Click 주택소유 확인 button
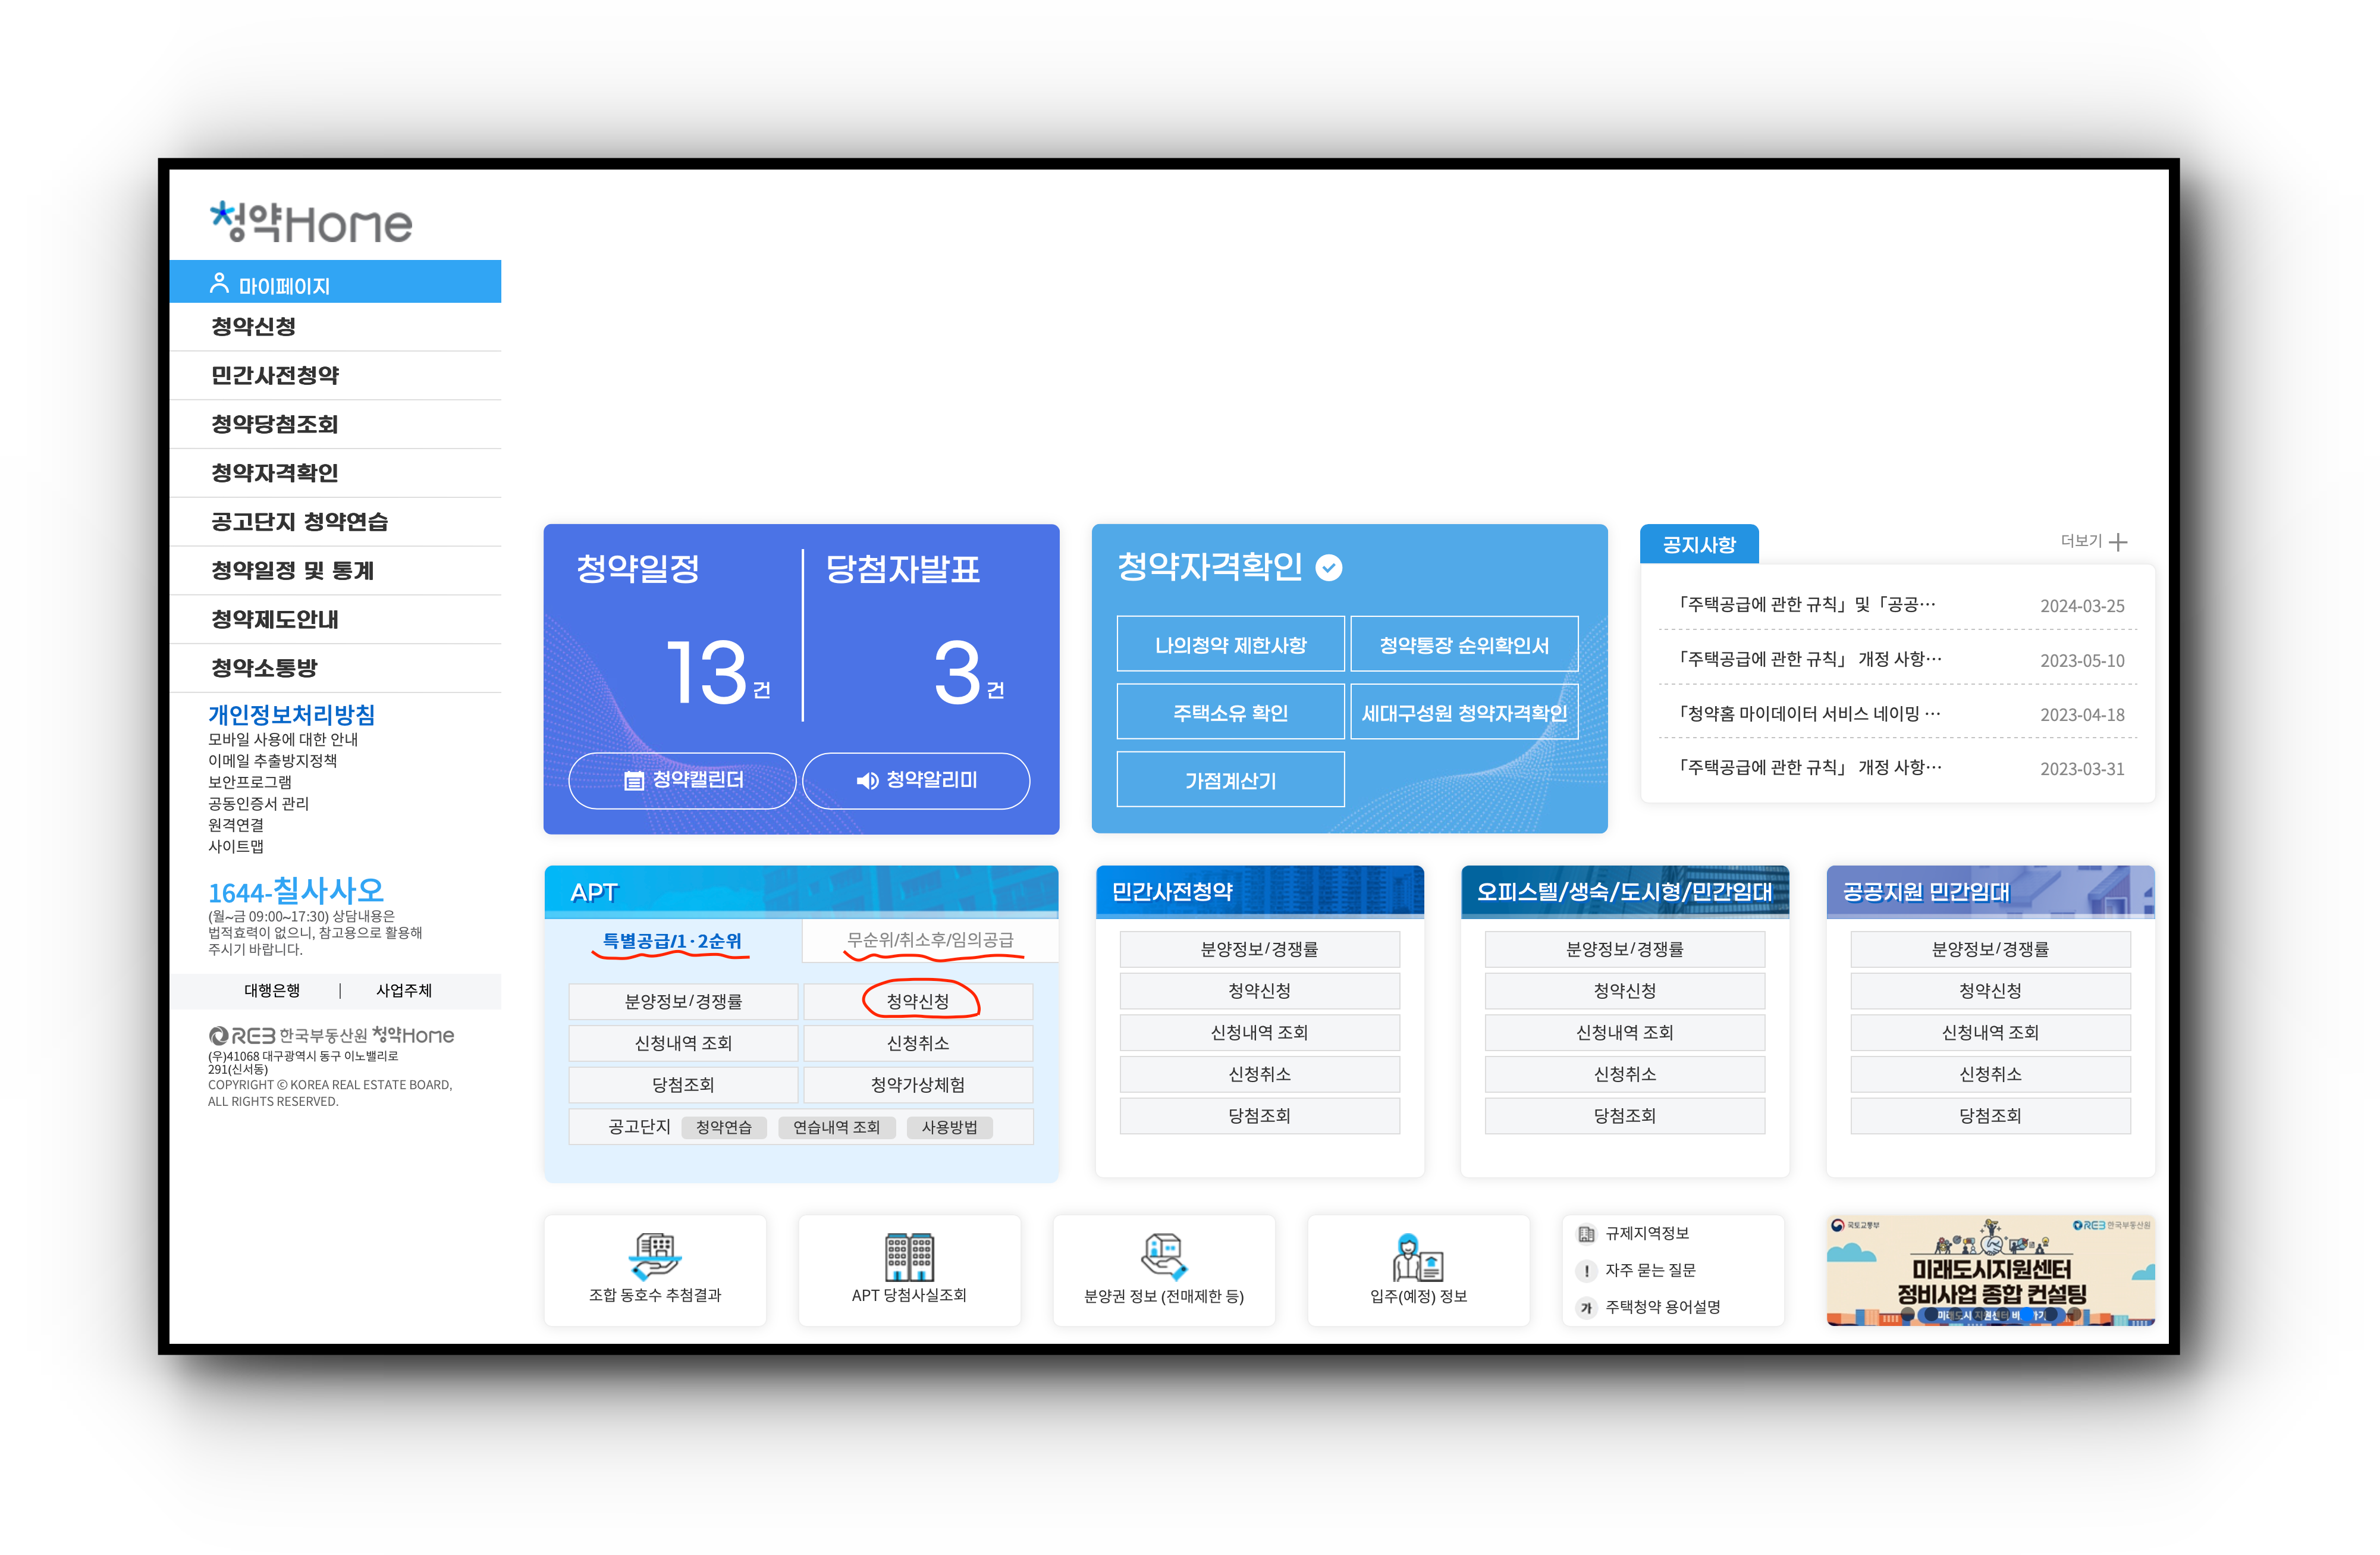The width and height of the screenshot is (2380, 1555). [x=1230, y=713]
